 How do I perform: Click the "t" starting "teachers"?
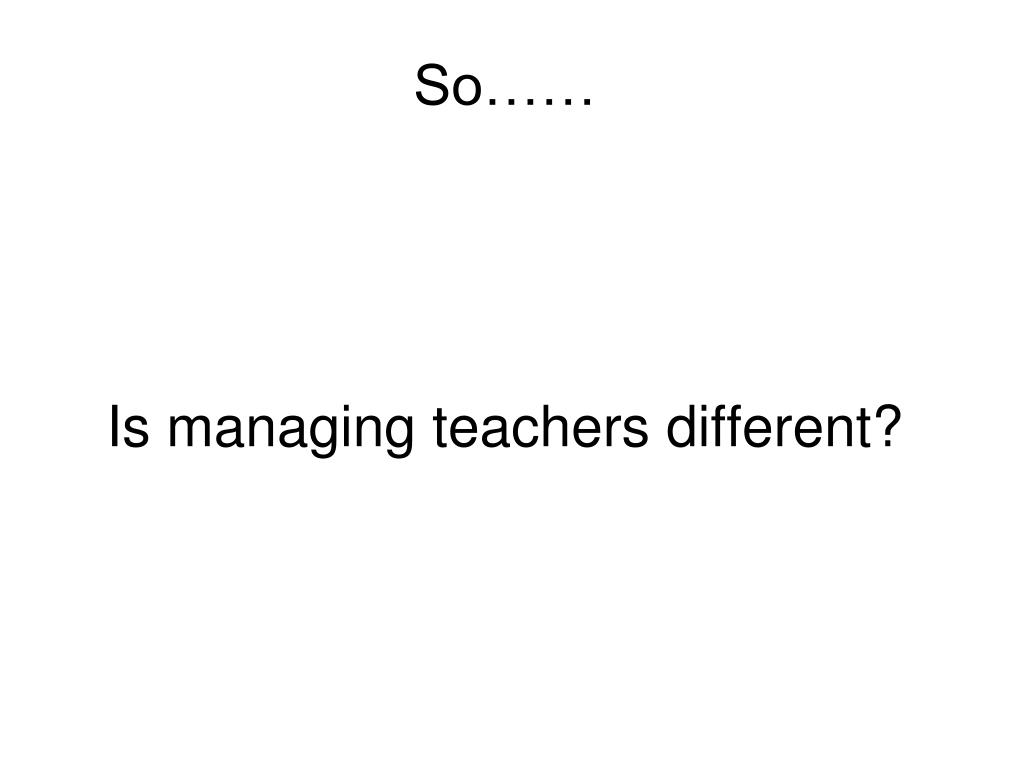[440, 428]
